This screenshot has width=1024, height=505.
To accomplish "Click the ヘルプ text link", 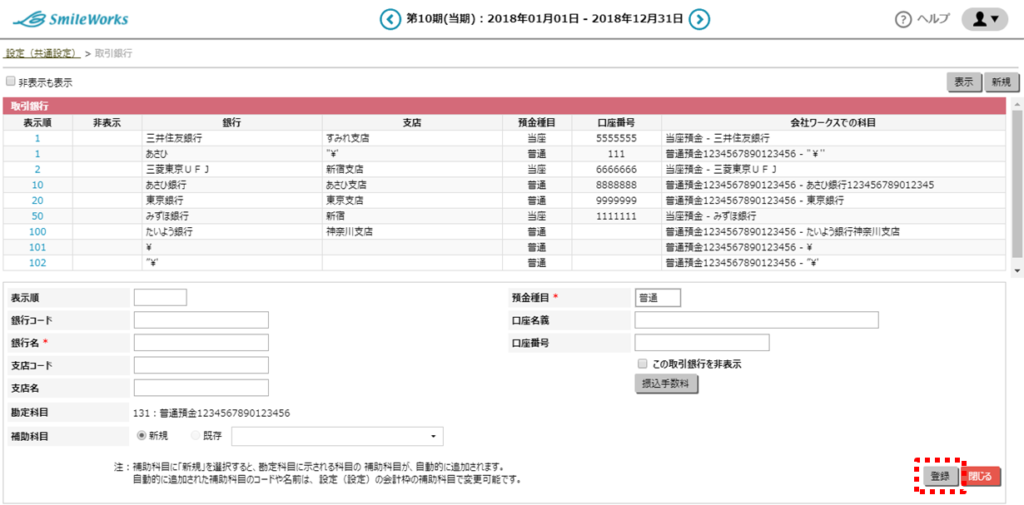I will 934,20.
